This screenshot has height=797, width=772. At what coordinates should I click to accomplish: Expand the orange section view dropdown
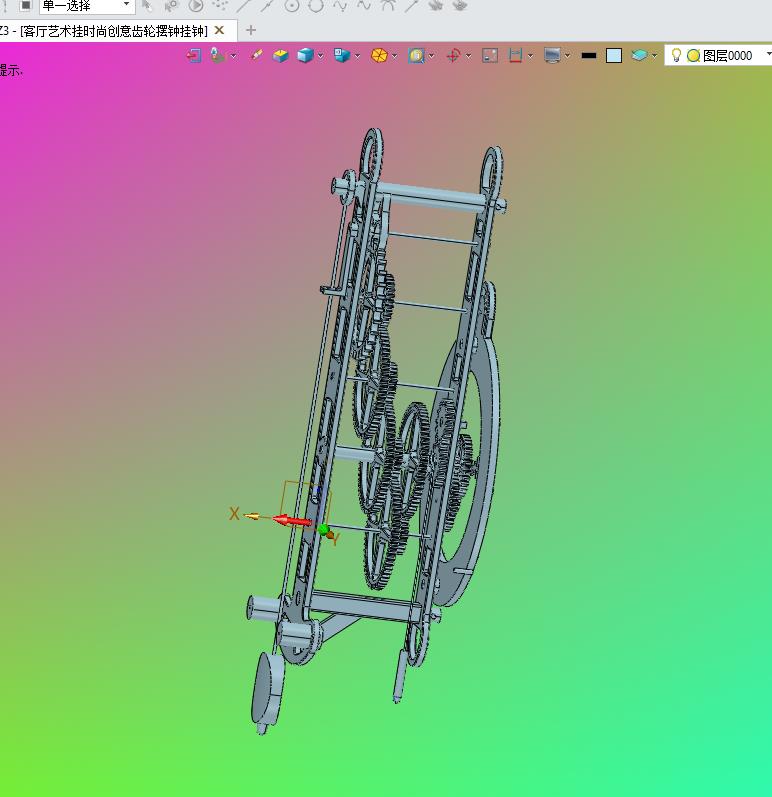pyautogui.click(x=395, y=56)
